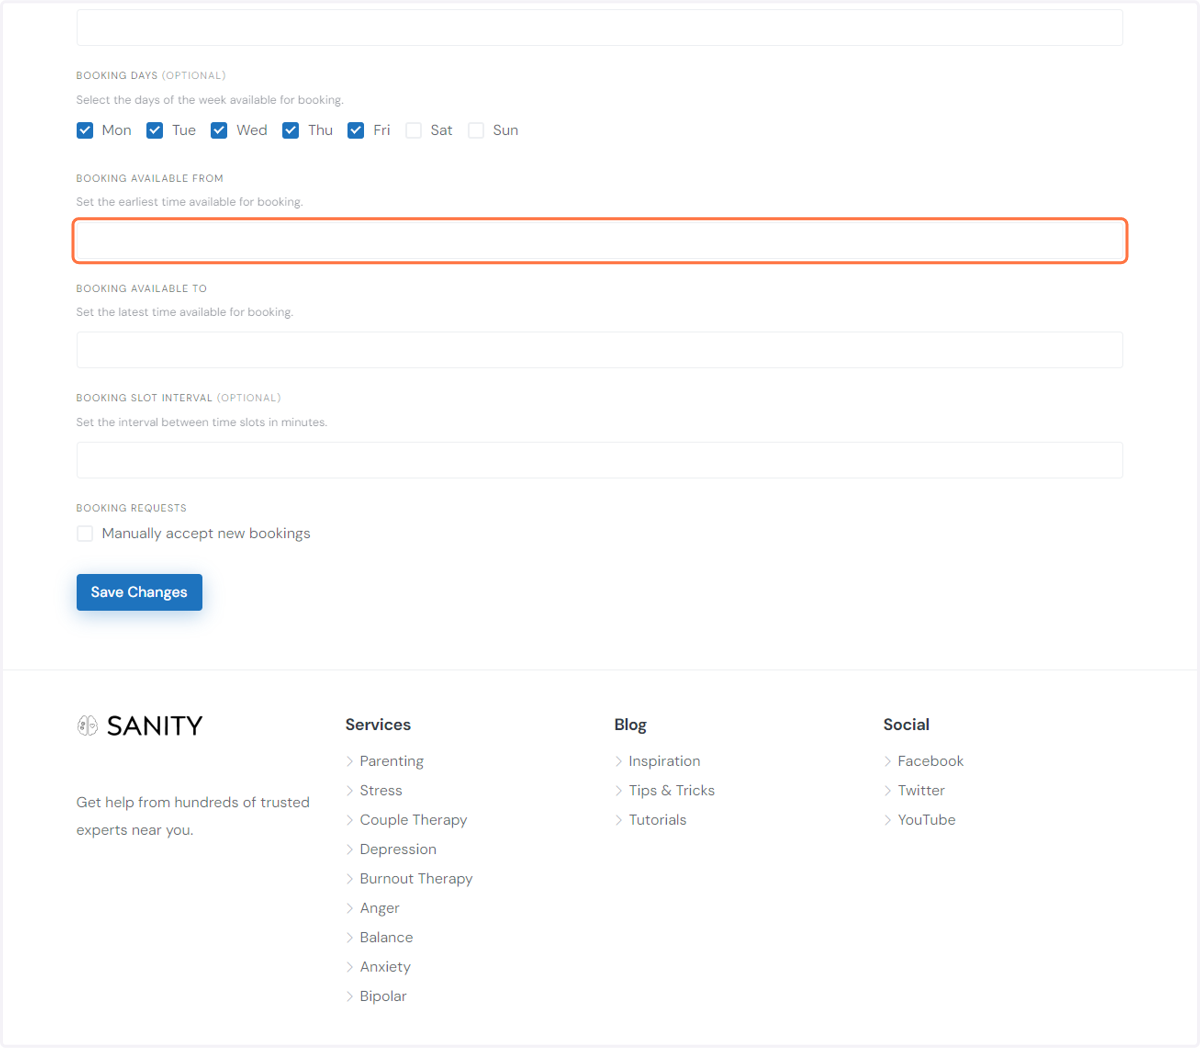Focus the Booking Slot Interval field
Image resolution: width=1200 pixels, height=1048 pixels.
(x=600, y=460)
